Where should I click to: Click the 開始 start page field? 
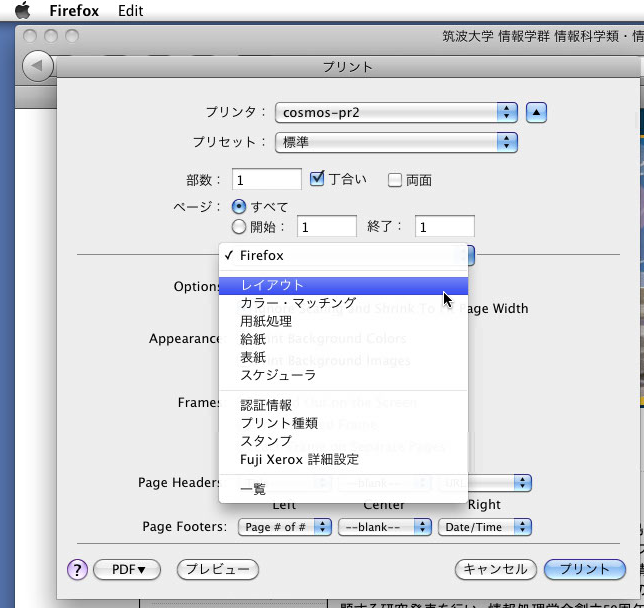(327, 226)
